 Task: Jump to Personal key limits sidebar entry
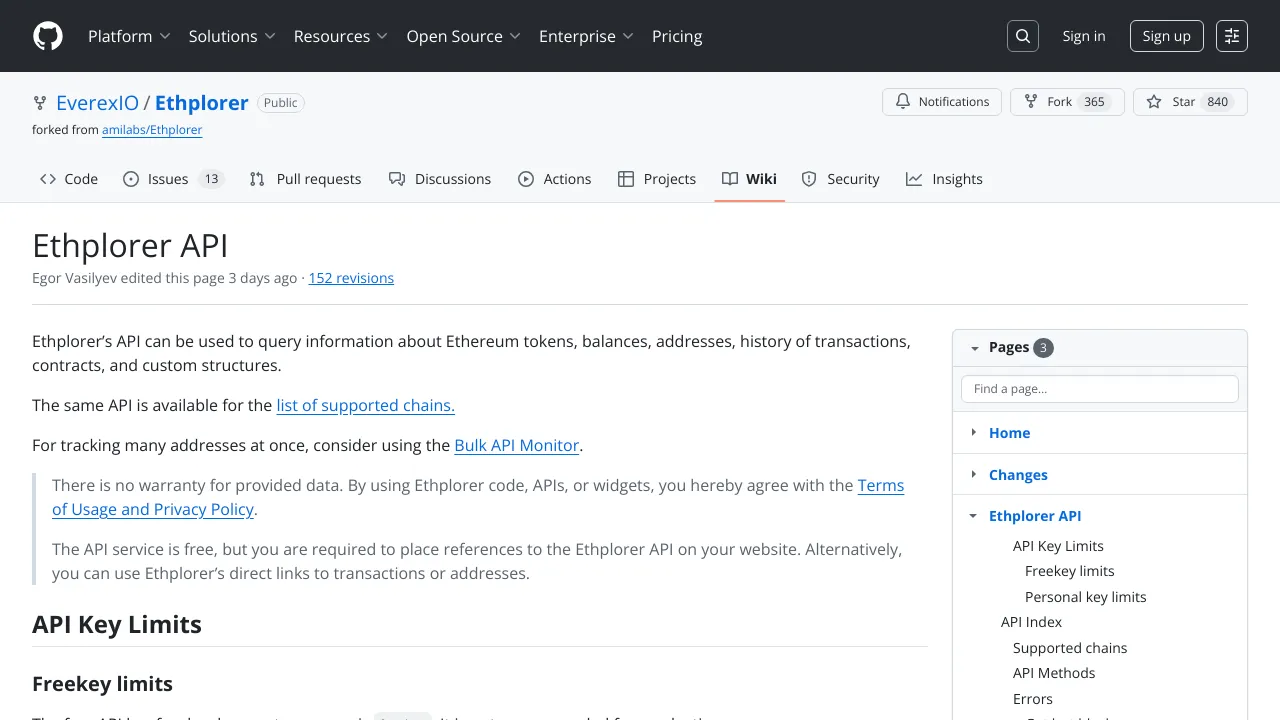coord(1086,597)
